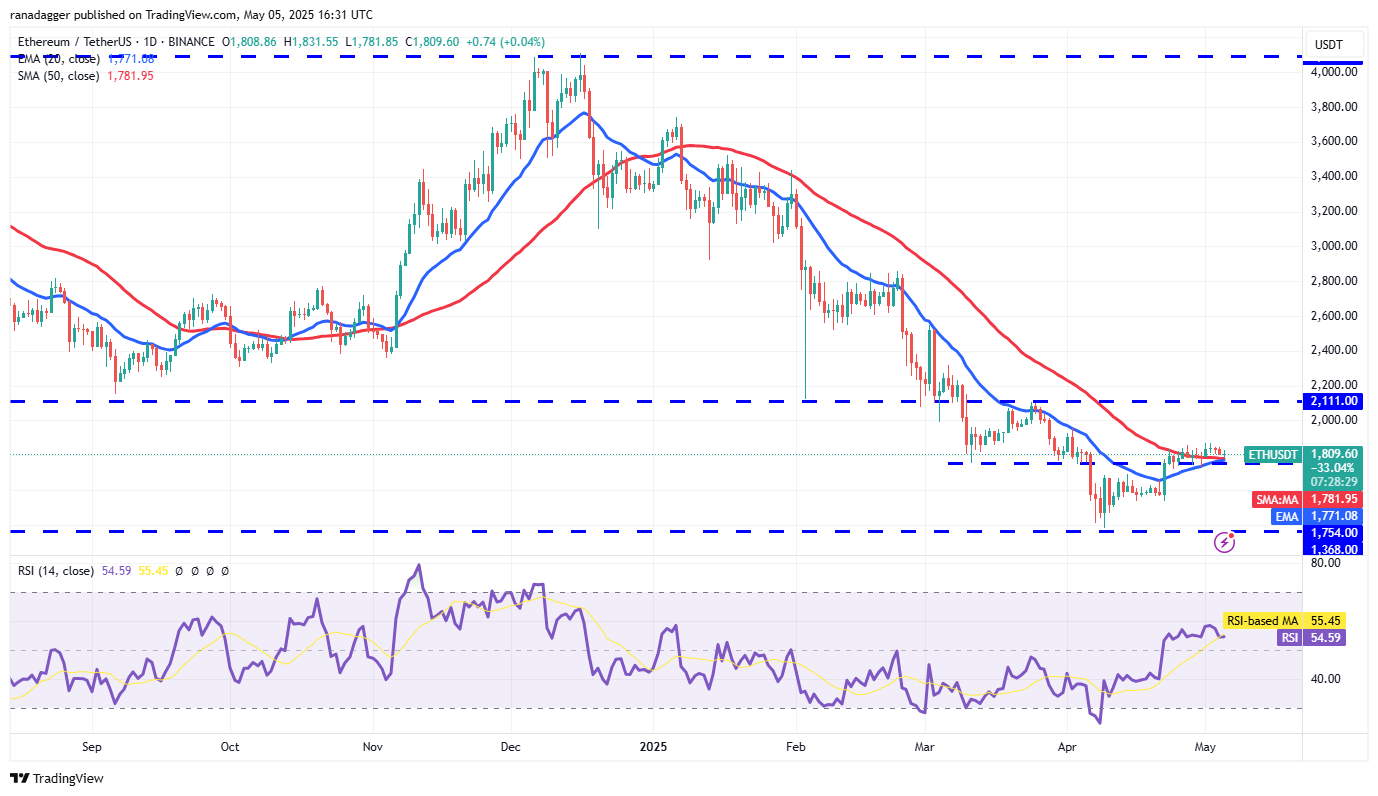The image size is (1378, 796).
Task: Select the 1,754.00 support level label
Action: (x=1333, y=533)
